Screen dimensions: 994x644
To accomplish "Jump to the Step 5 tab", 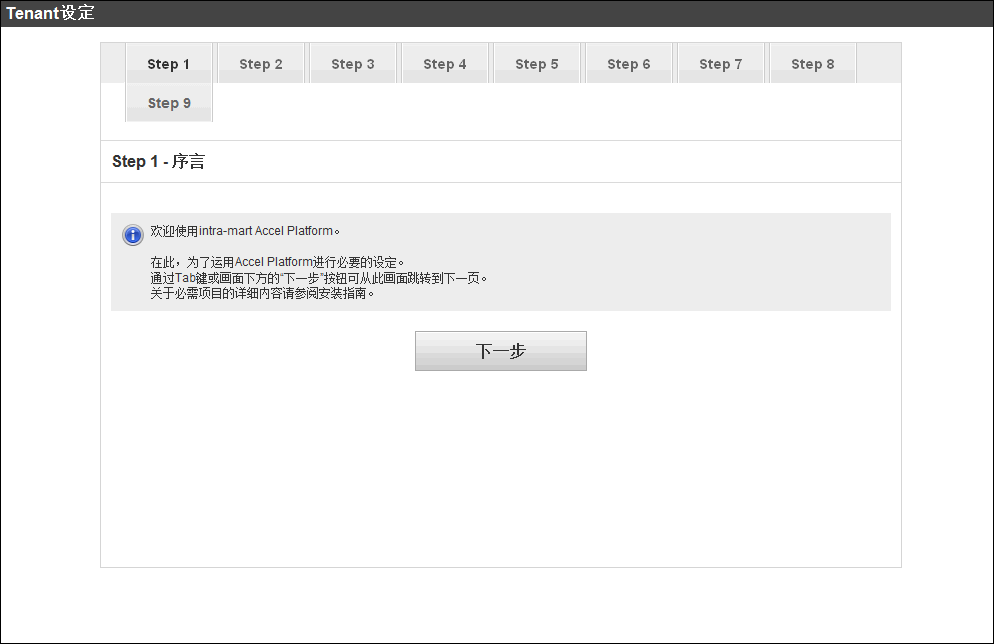I will 536,63.
